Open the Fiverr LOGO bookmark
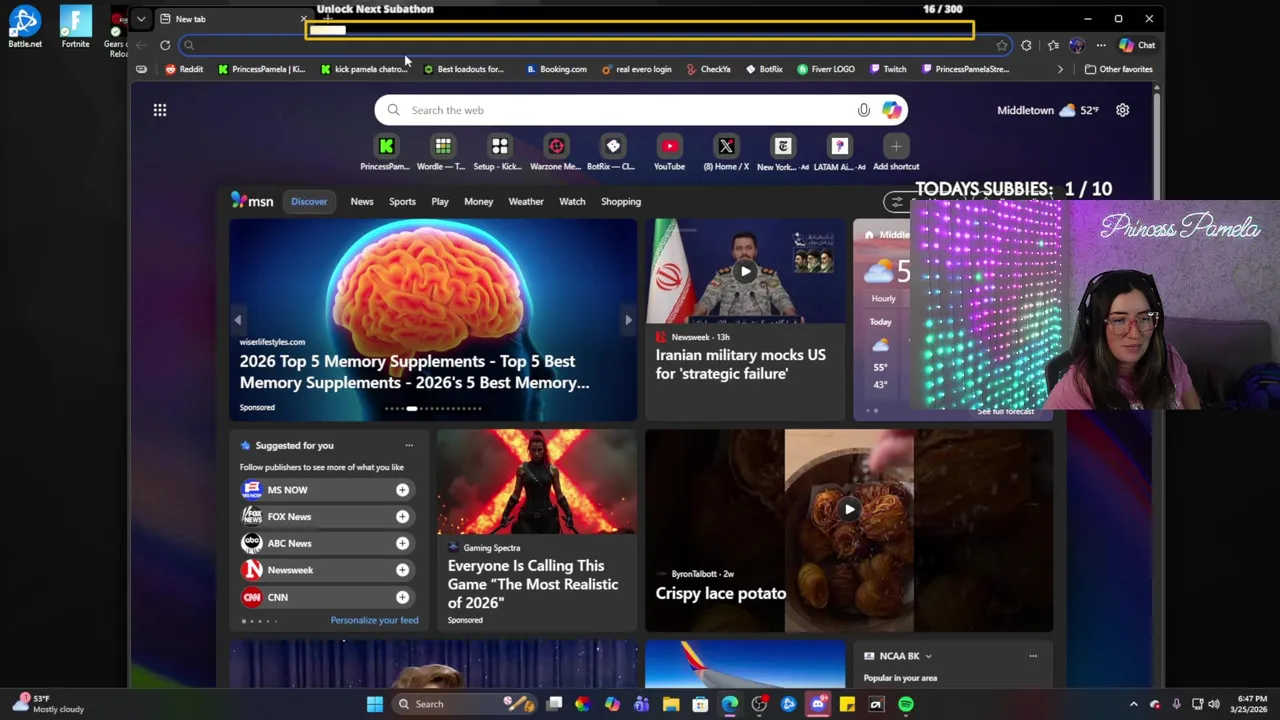The width and height of the screenshot is (1280, 720). 826,69
